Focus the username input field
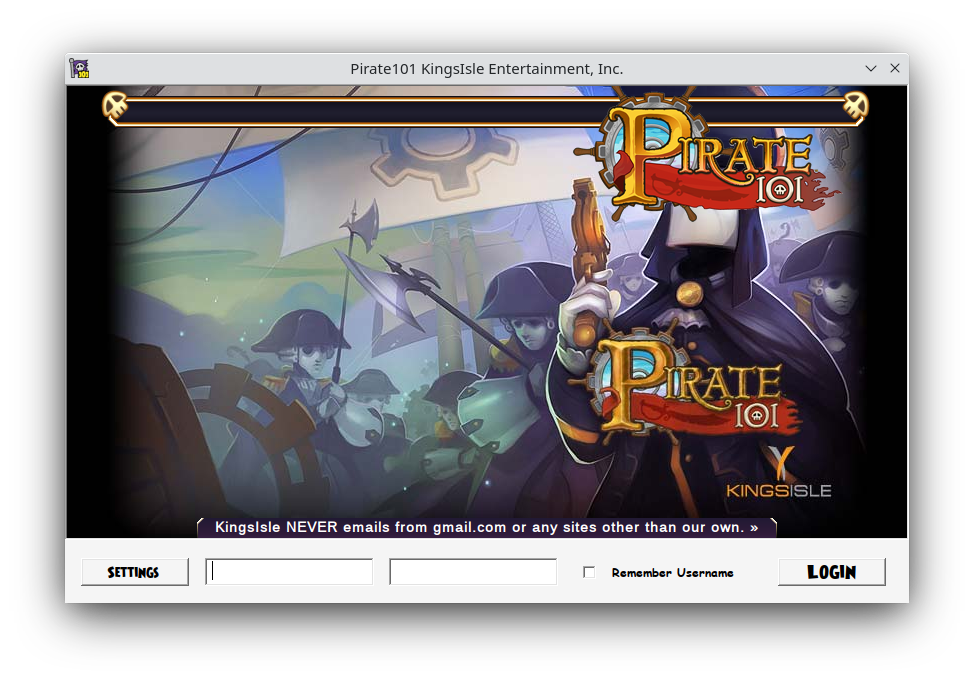Viewport: 974px width, 680px height. [289, 572]
